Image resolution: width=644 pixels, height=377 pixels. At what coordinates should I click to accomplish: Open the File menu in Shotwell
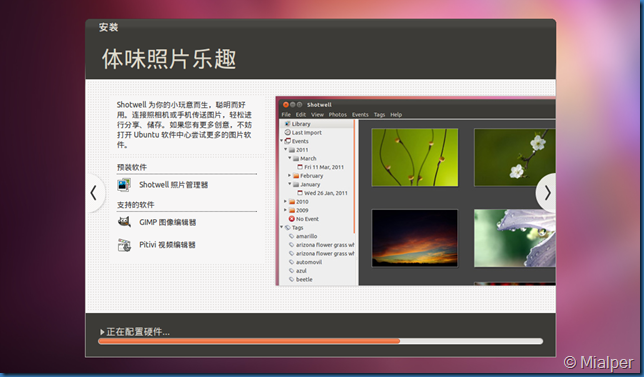(286, 115)
